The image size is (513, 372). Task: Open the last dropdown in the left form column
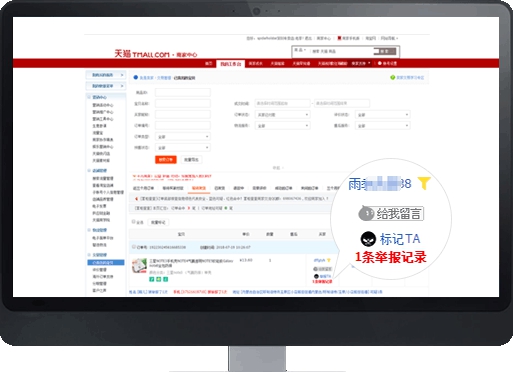pos(183,147)
